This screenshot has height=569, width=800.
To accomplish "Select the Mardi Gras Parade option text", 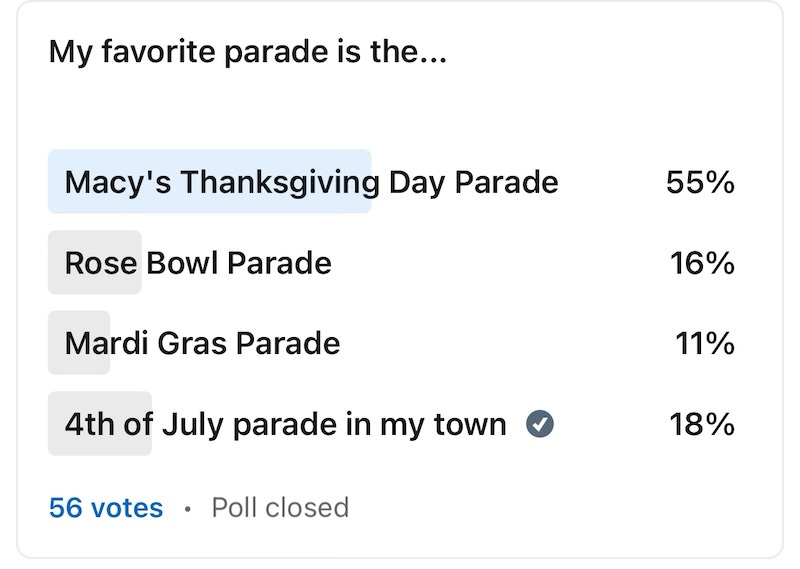I will tap(203, 343).
